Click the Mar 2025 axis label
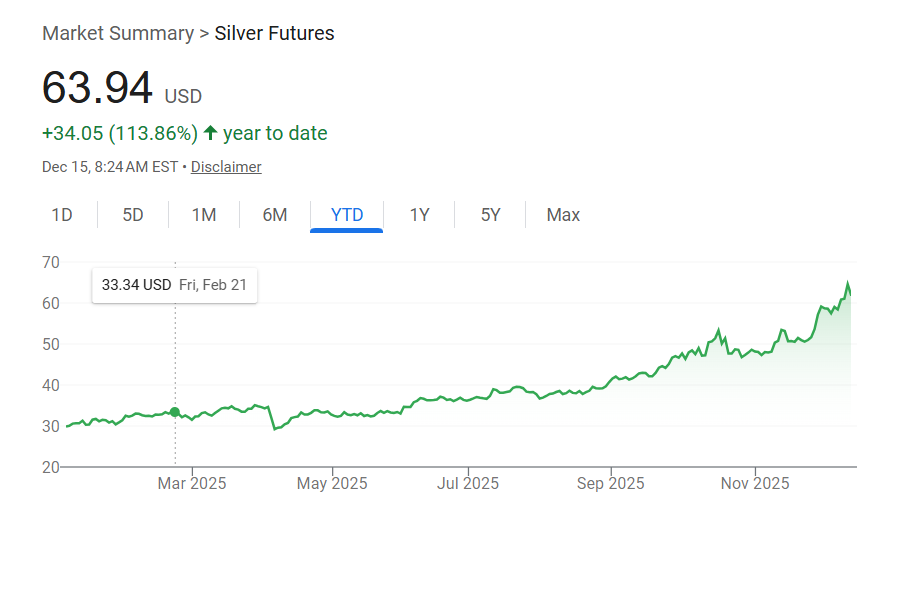This screenshot has height=598, width=918. (192, 483)
